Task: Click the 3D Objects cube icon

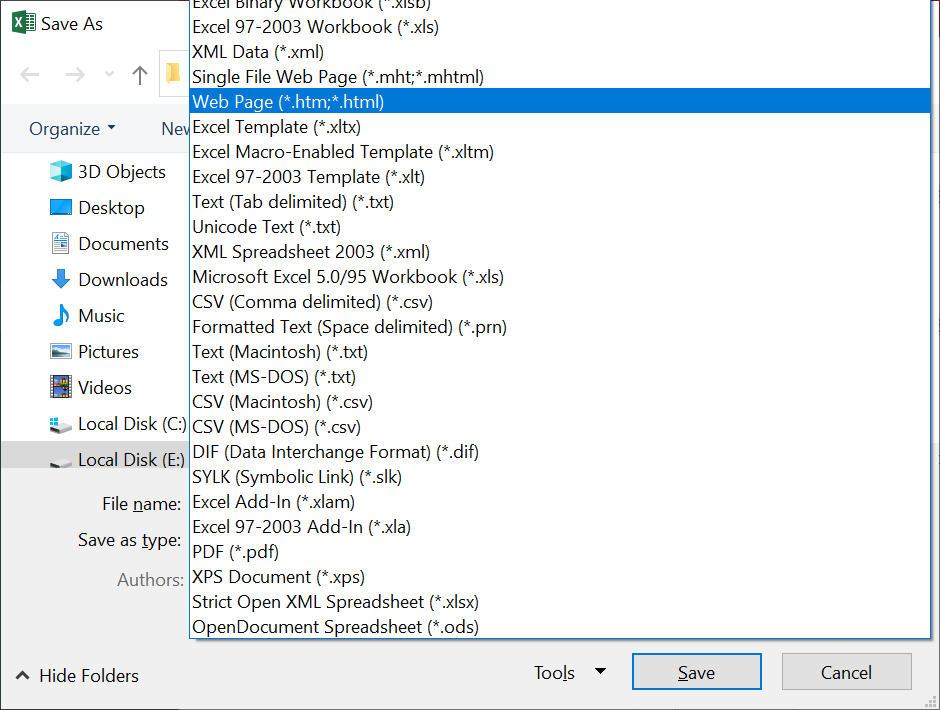Action: click(61, 172)
